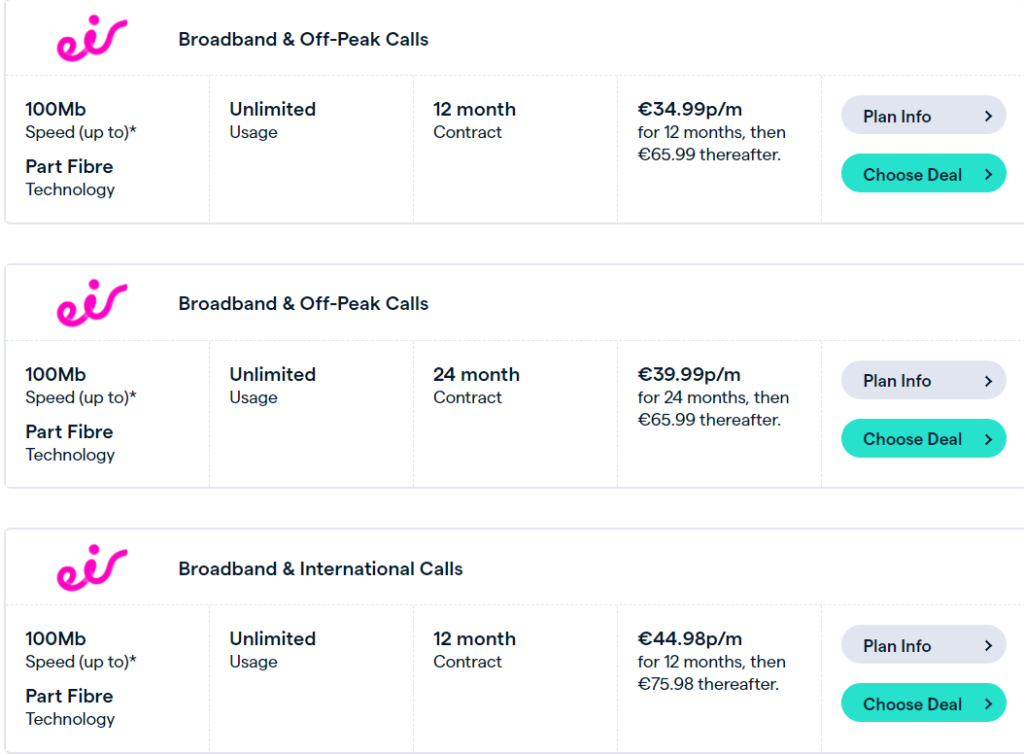The height and width of the screenshot is (754, 1024).
Task: Click the eir logo on the International Calls plan
Action: tap(92, 568)
